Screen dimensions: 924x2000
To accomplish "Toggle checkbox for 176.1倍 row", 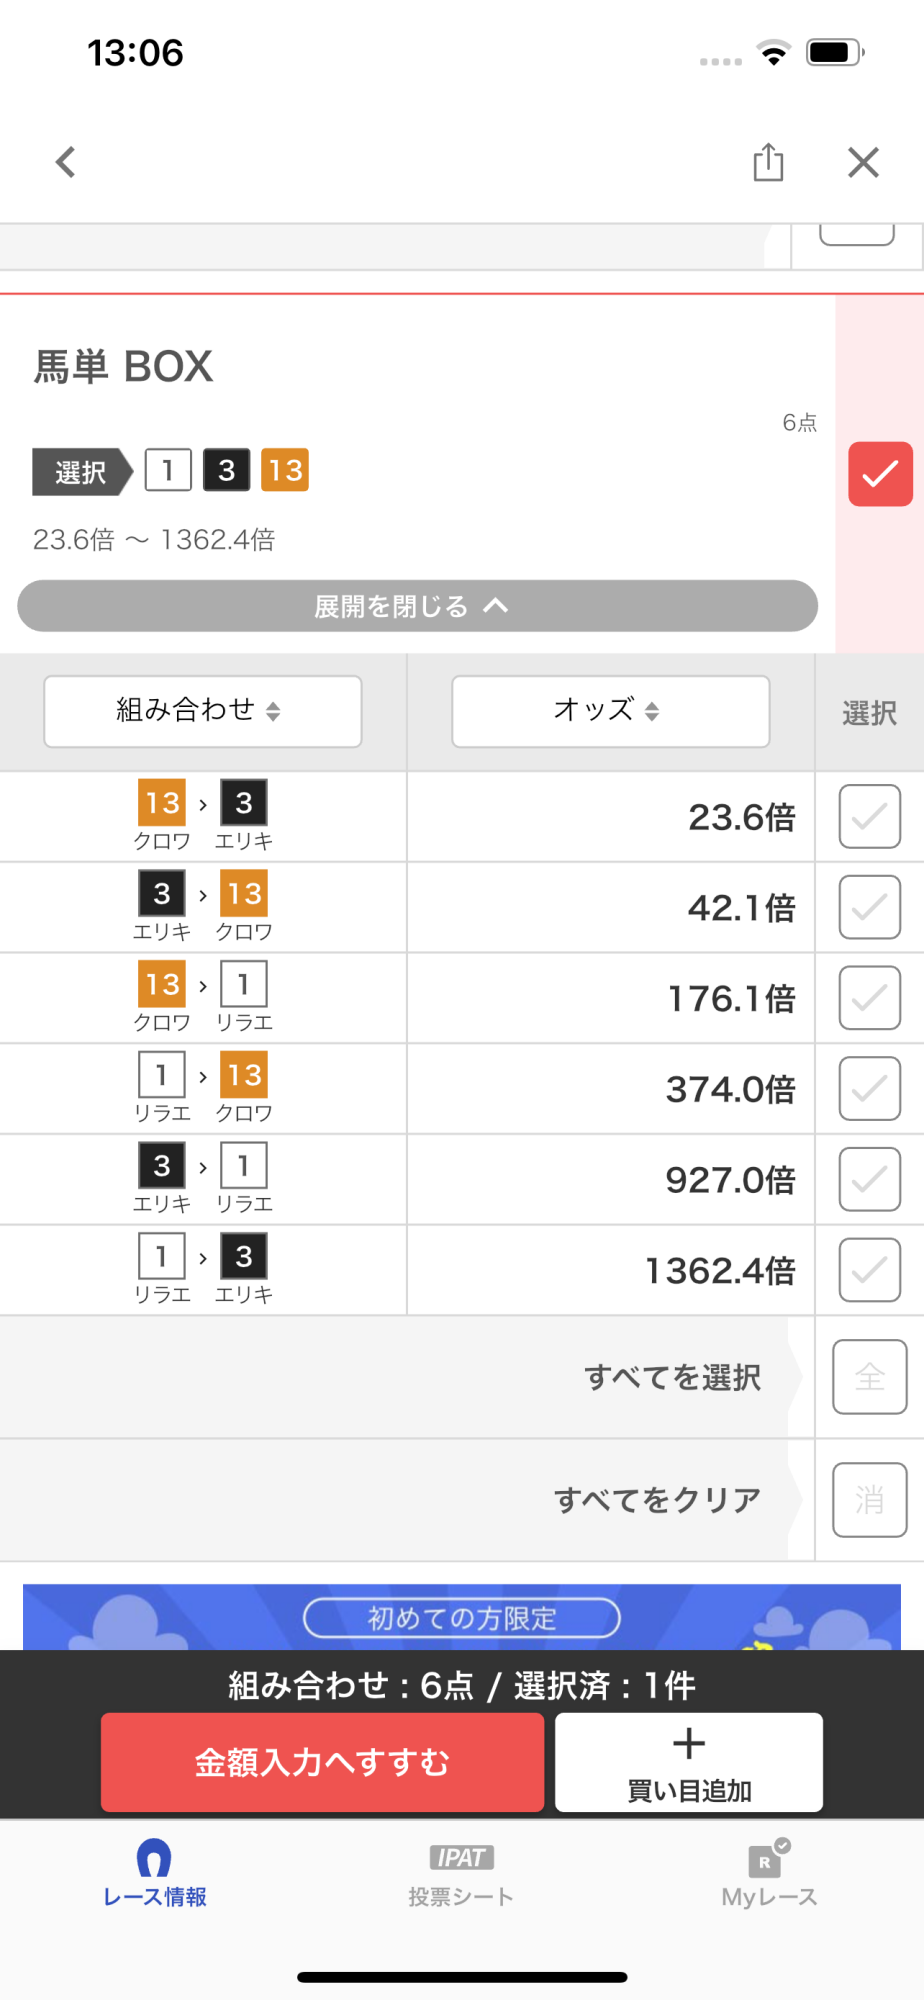I will [869, 998].
